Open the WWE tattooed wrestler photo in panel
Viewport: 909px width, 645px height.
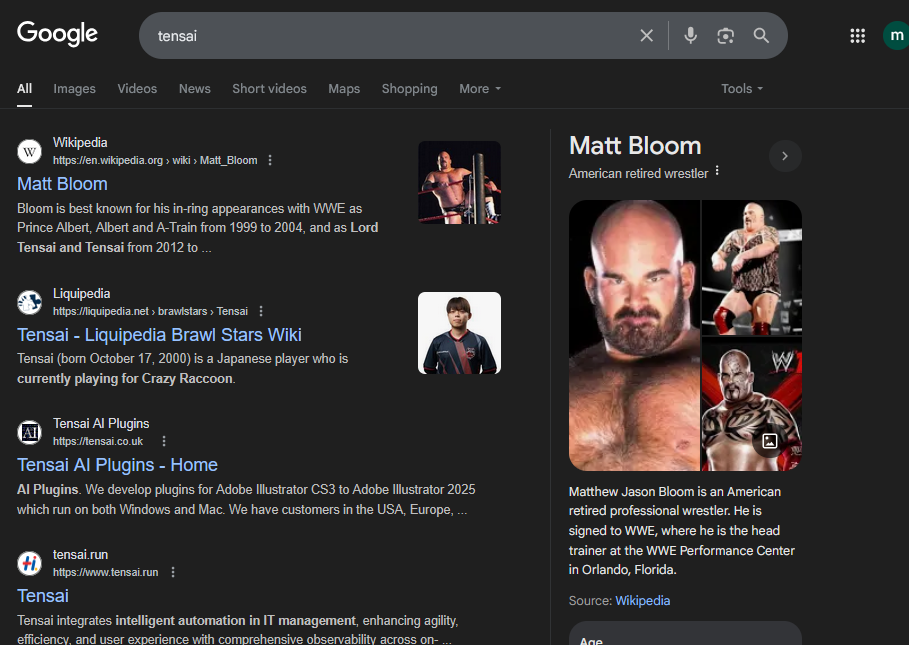[752, 404]
